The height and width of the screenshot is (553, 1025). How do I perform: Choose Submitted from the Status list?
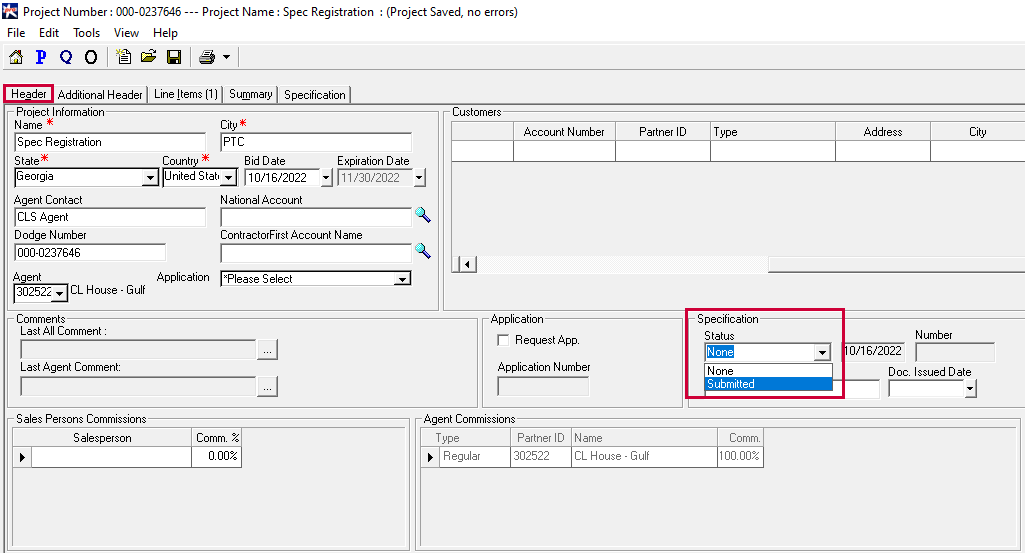767,384
